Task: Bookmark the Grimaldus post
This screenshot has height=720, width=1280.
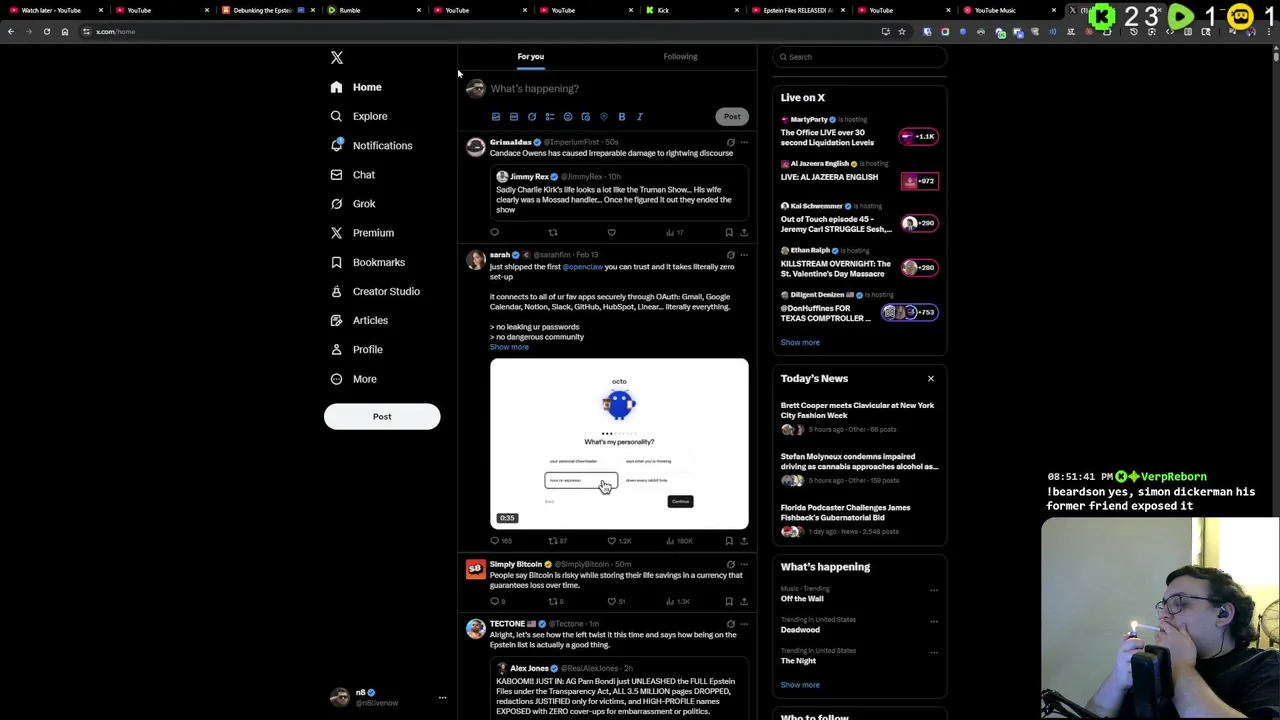Action: click(729, 233)
